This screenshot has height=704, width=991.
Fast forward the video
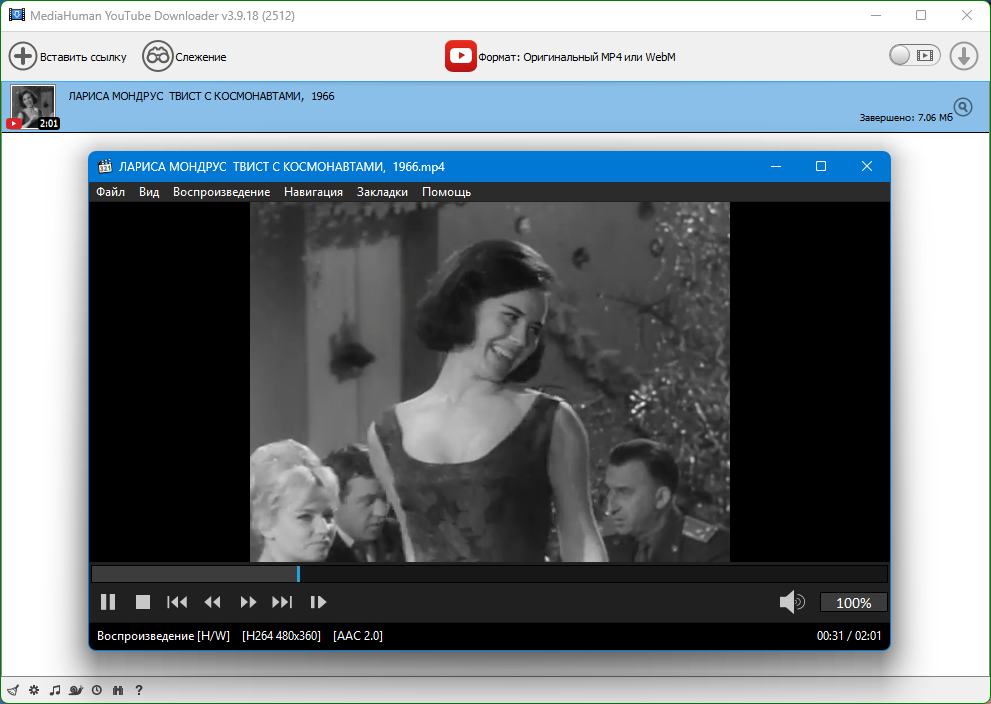click(248, 602)
